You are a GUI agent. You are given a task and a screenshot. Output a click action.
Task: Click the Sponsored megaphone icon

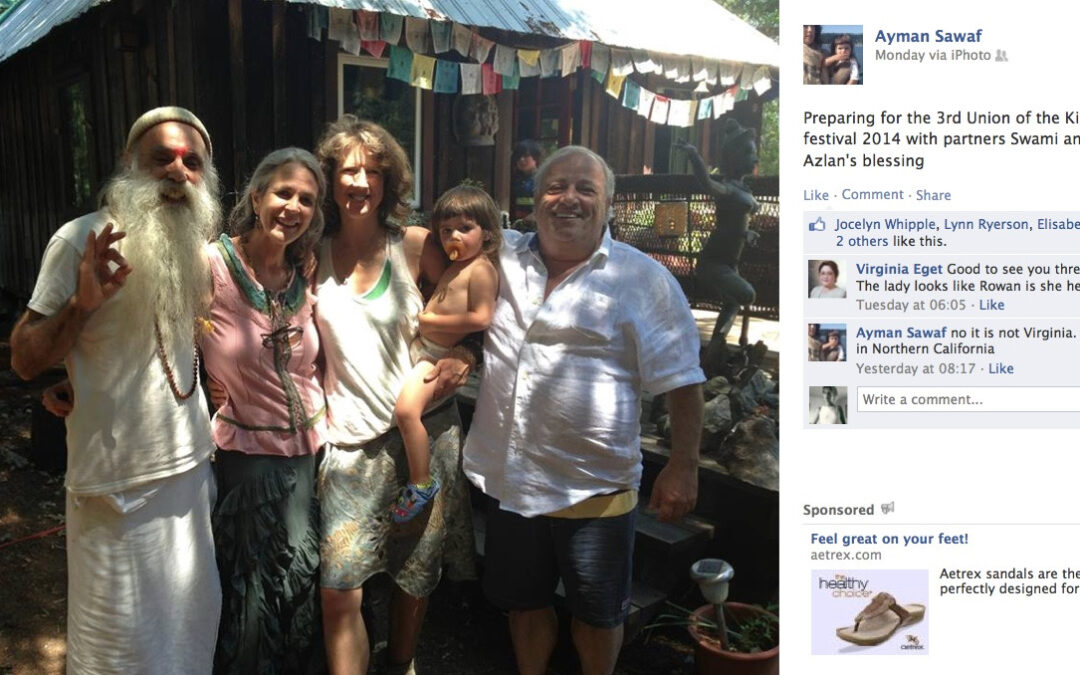tap(887, 508)
